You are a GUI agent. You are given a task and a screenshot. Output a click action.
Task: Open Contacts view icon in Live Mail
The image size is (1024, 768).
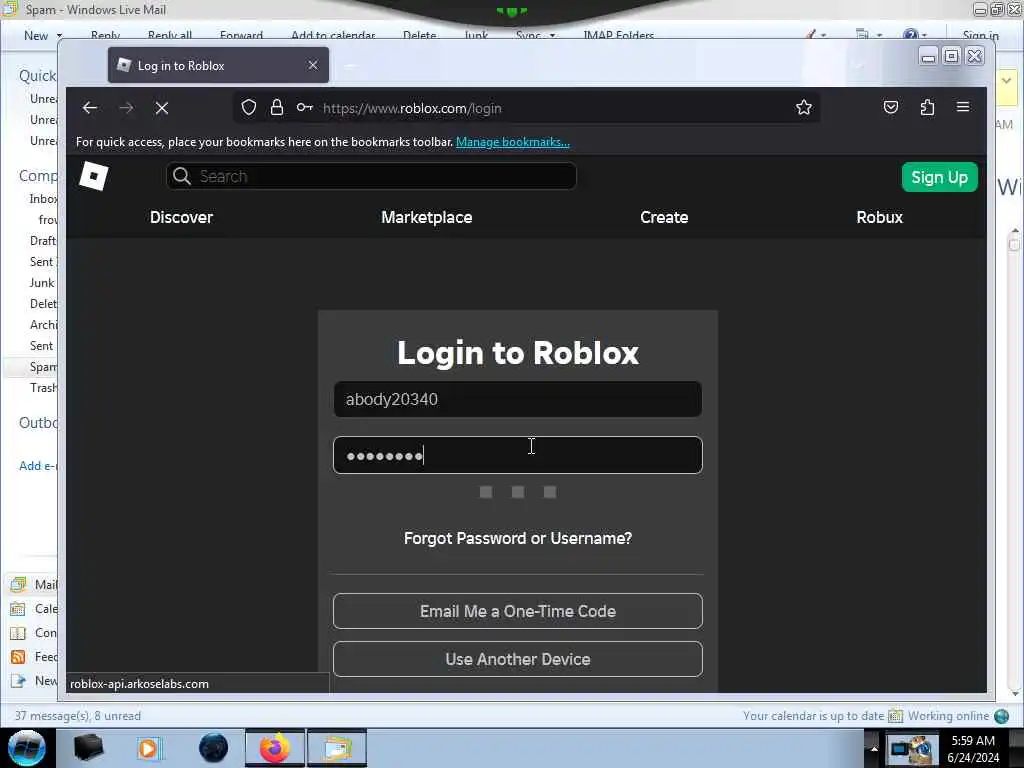(18, 633)
